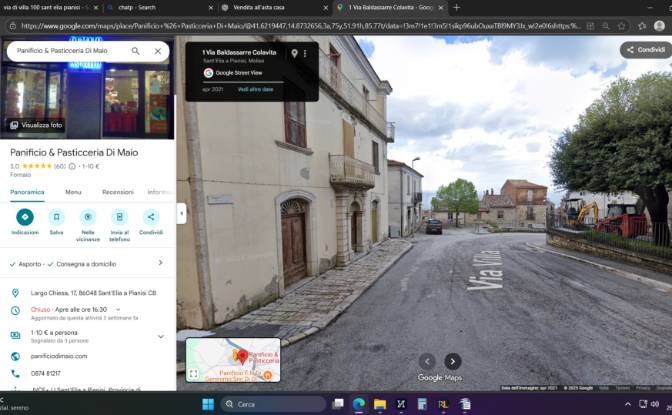Screen dimensions: 672x415
Task: Click the Visualizza foto thumbnail button
Action: tap(36, 125)
